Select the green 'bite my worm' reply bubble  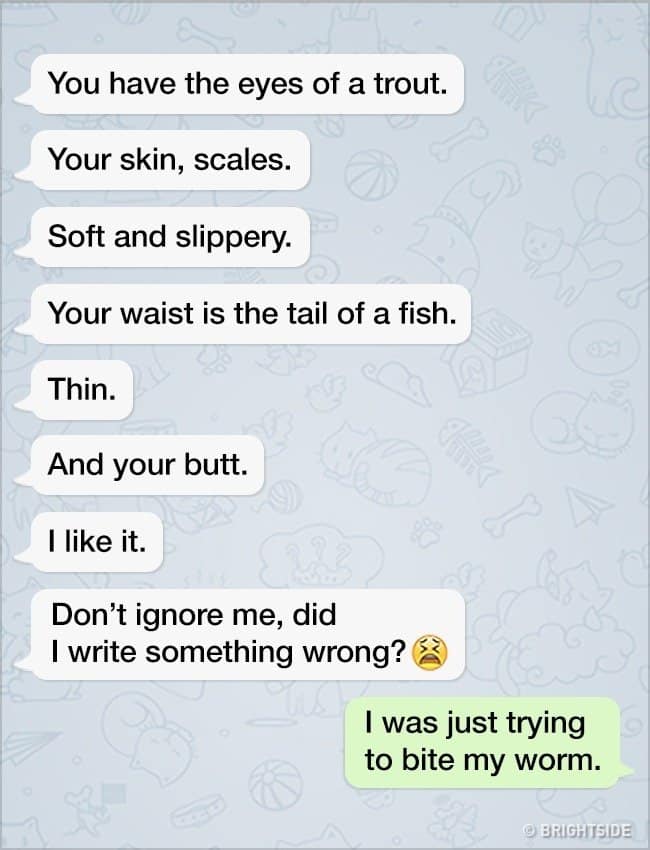[x=482, y=743]
